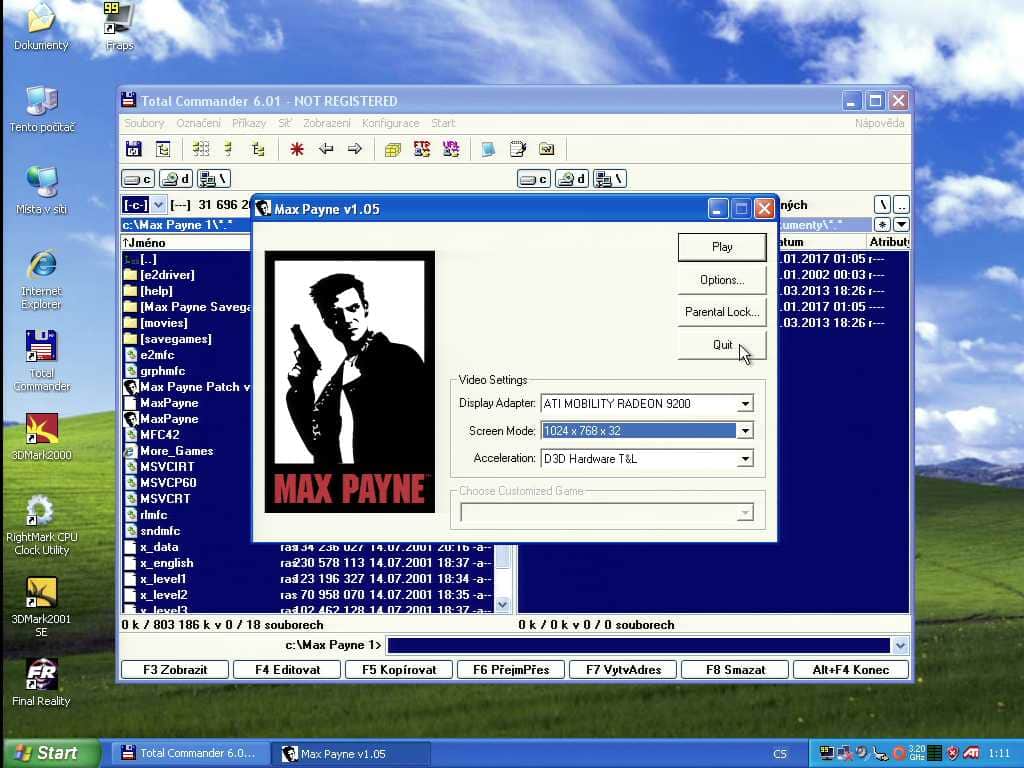Click the URL new connection toolbar icon
This screenshot has height=768, width=1024.
451,149
